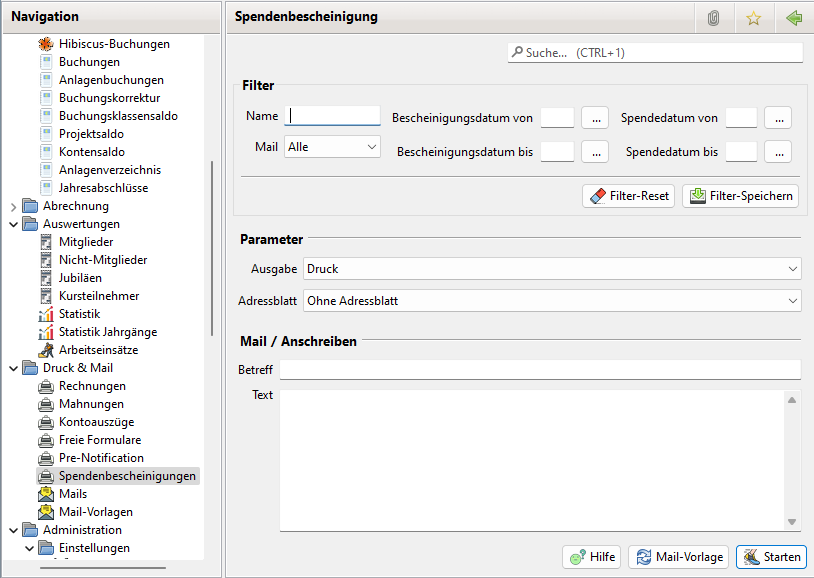Open the Mail filter dropdown
Screen dimensions: 814x578
(x=332, y=147)
